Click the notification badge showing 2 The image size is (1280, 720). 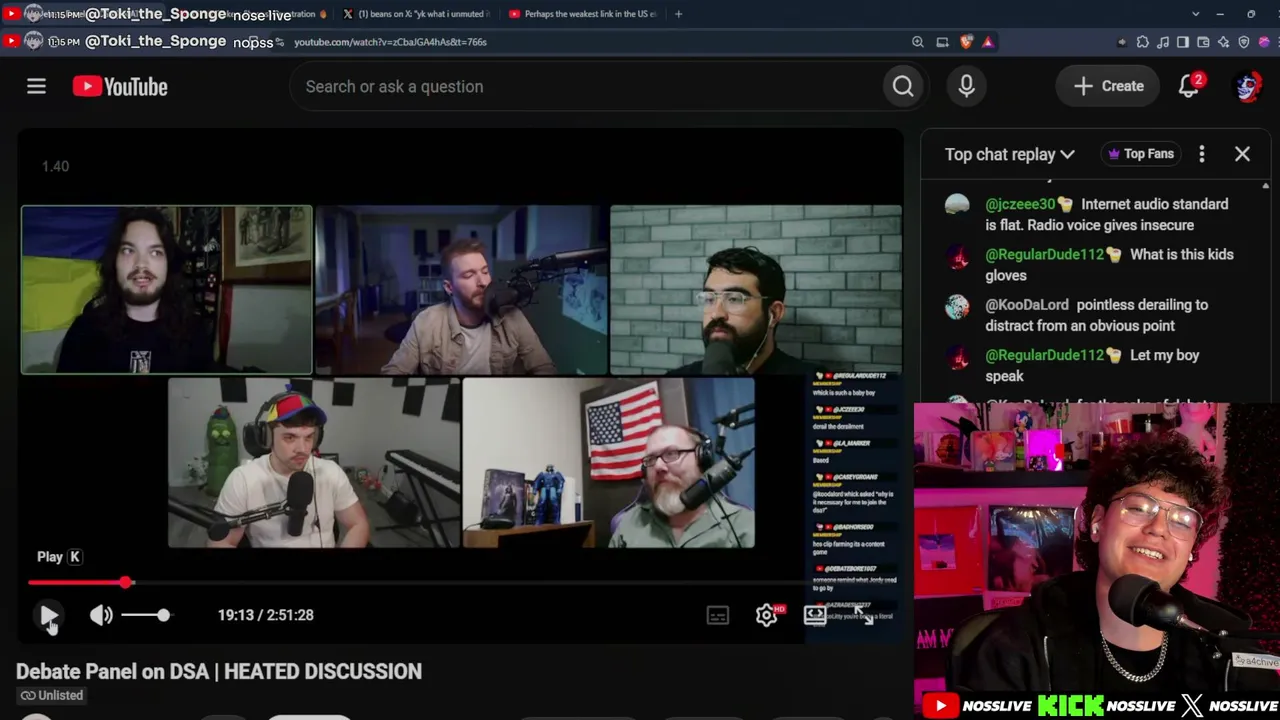(x=1198, y=79)
